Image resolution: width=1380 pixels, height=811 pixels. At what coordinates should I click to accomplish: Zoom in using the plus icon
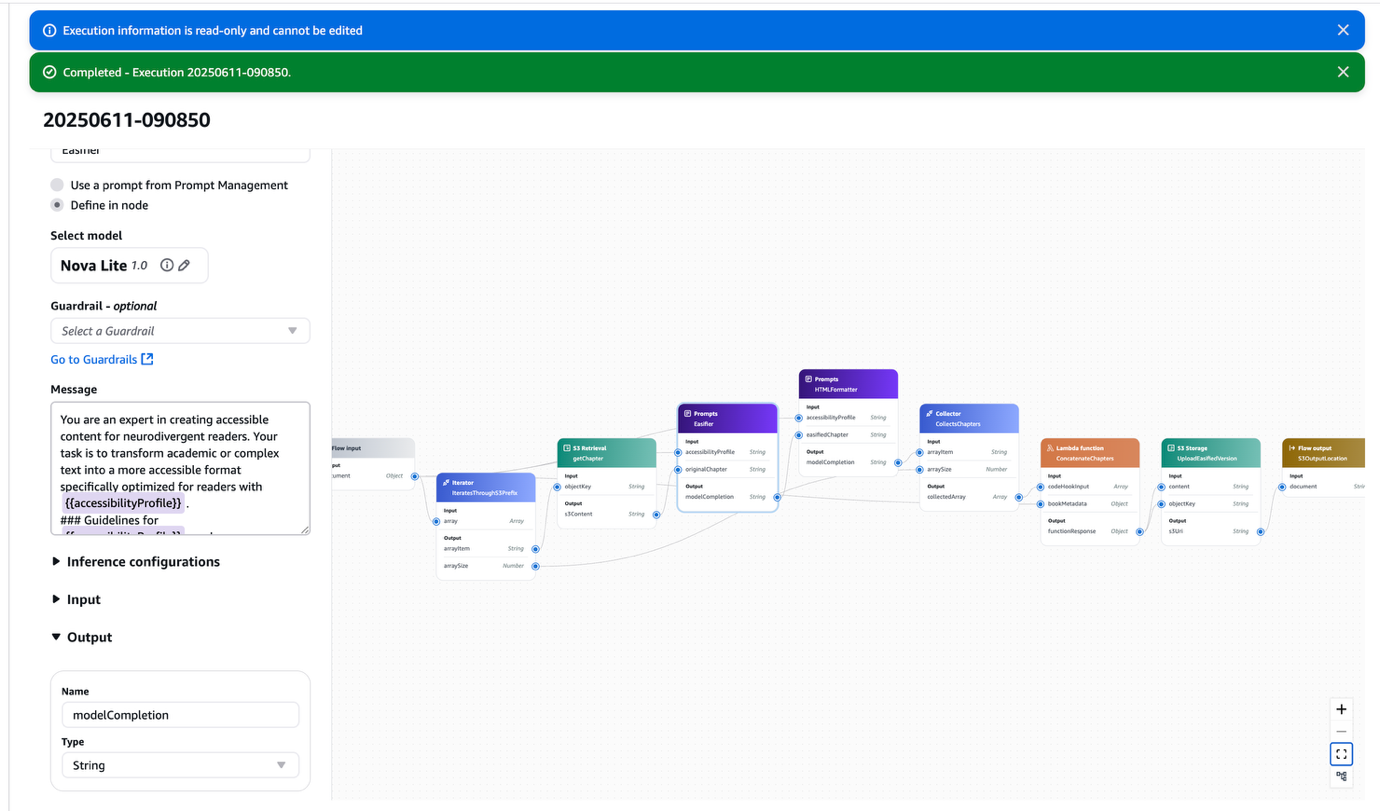tap(1340, 708)
